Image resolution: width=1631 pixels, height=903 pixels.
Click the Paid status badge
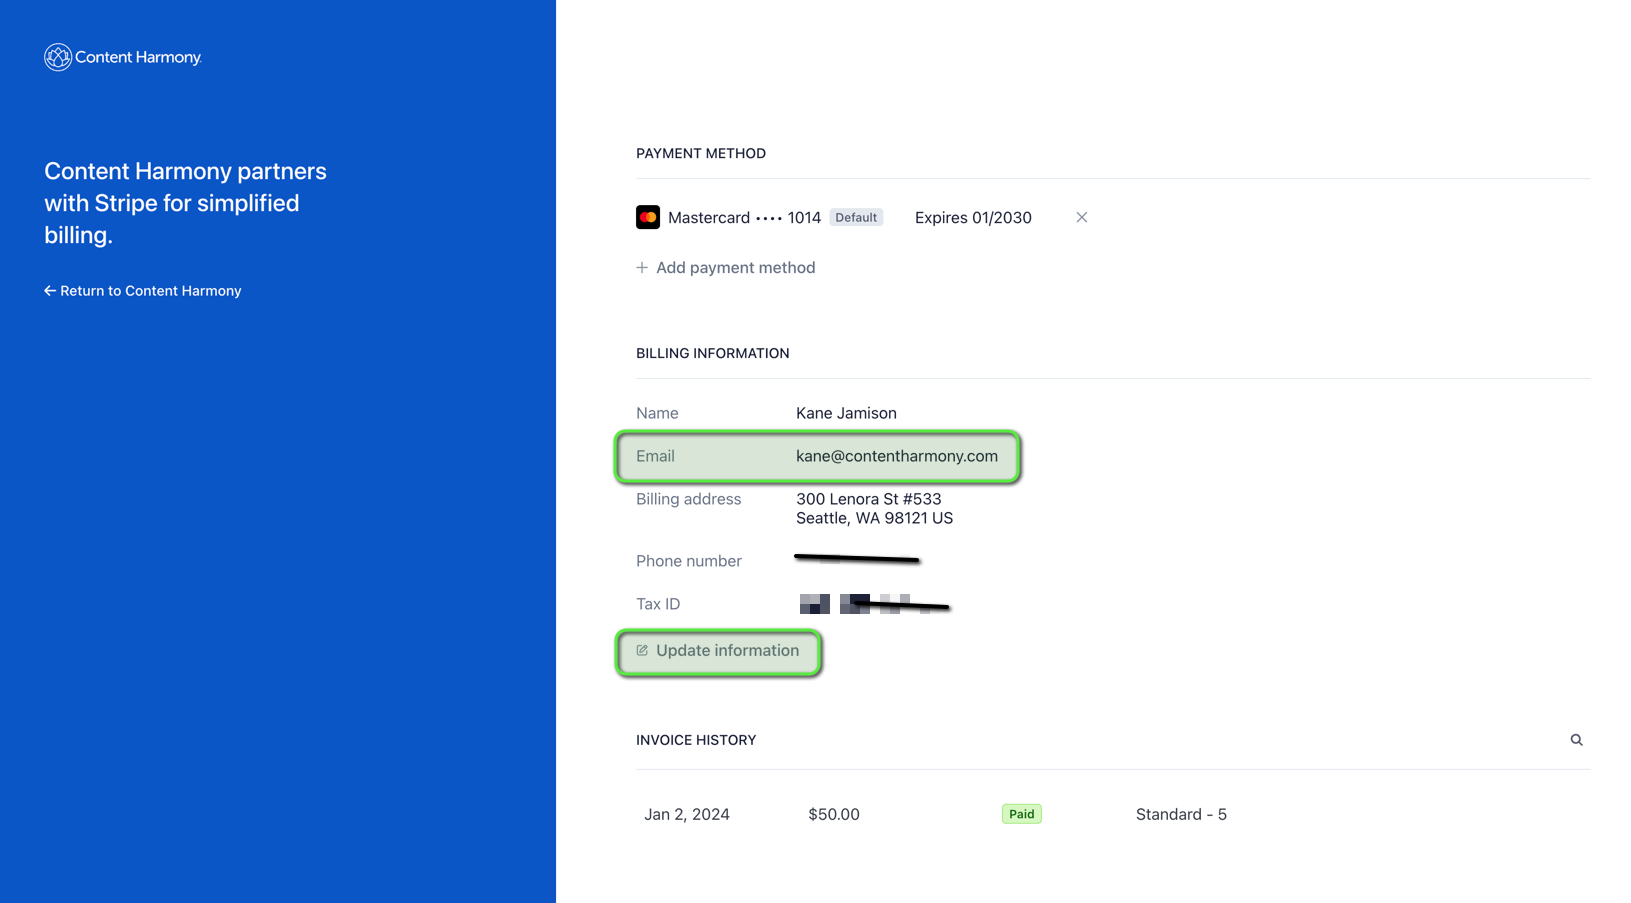1022,814
